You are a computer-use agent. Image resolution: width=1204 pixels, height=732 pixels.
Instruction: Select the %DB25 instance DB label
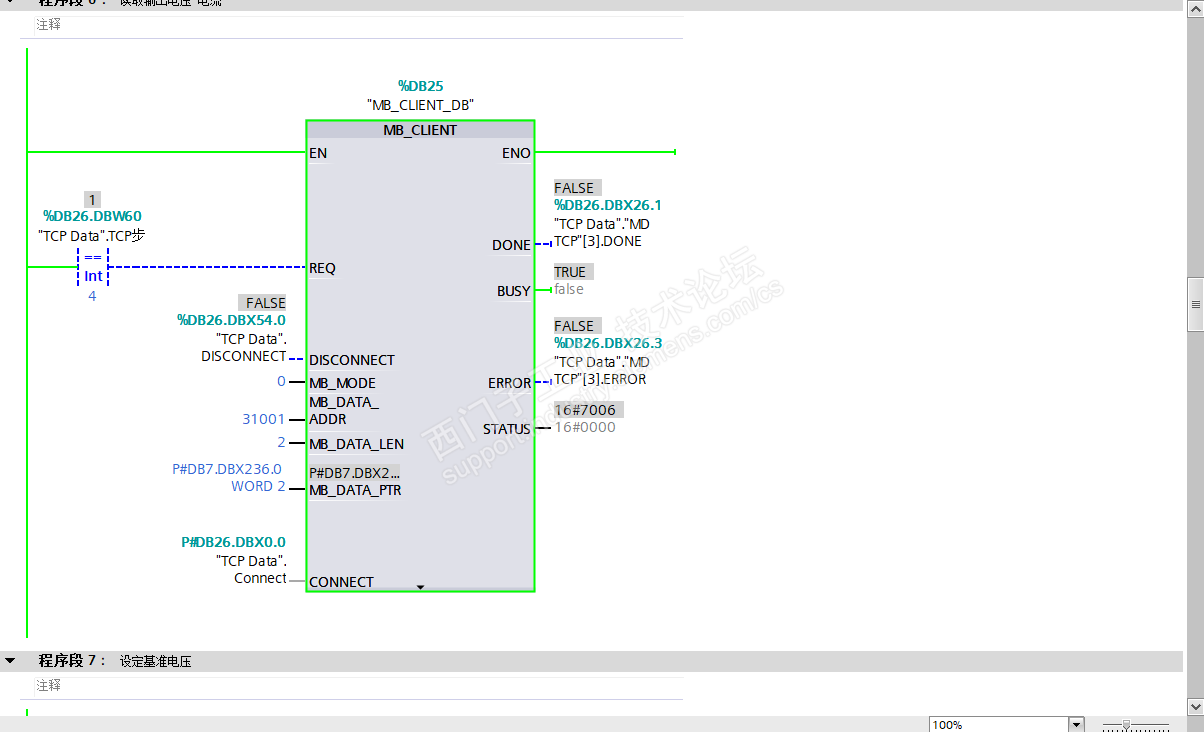click(420, 86)
